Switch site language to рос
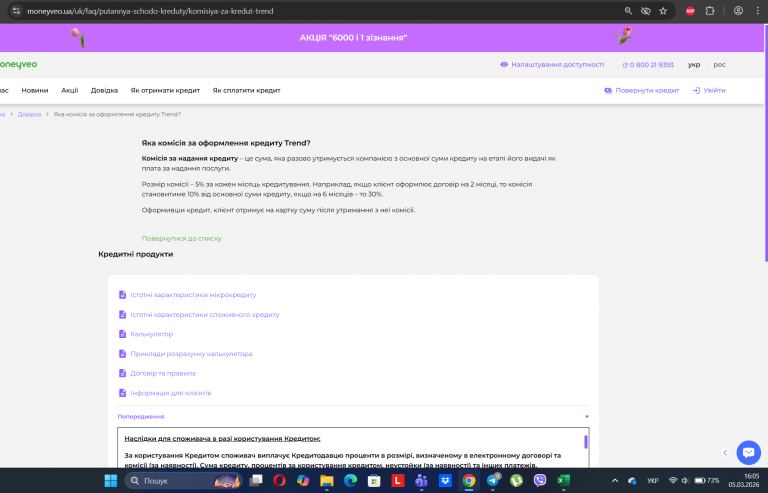This screenshot has width=768, height=493. coord(720,65)
